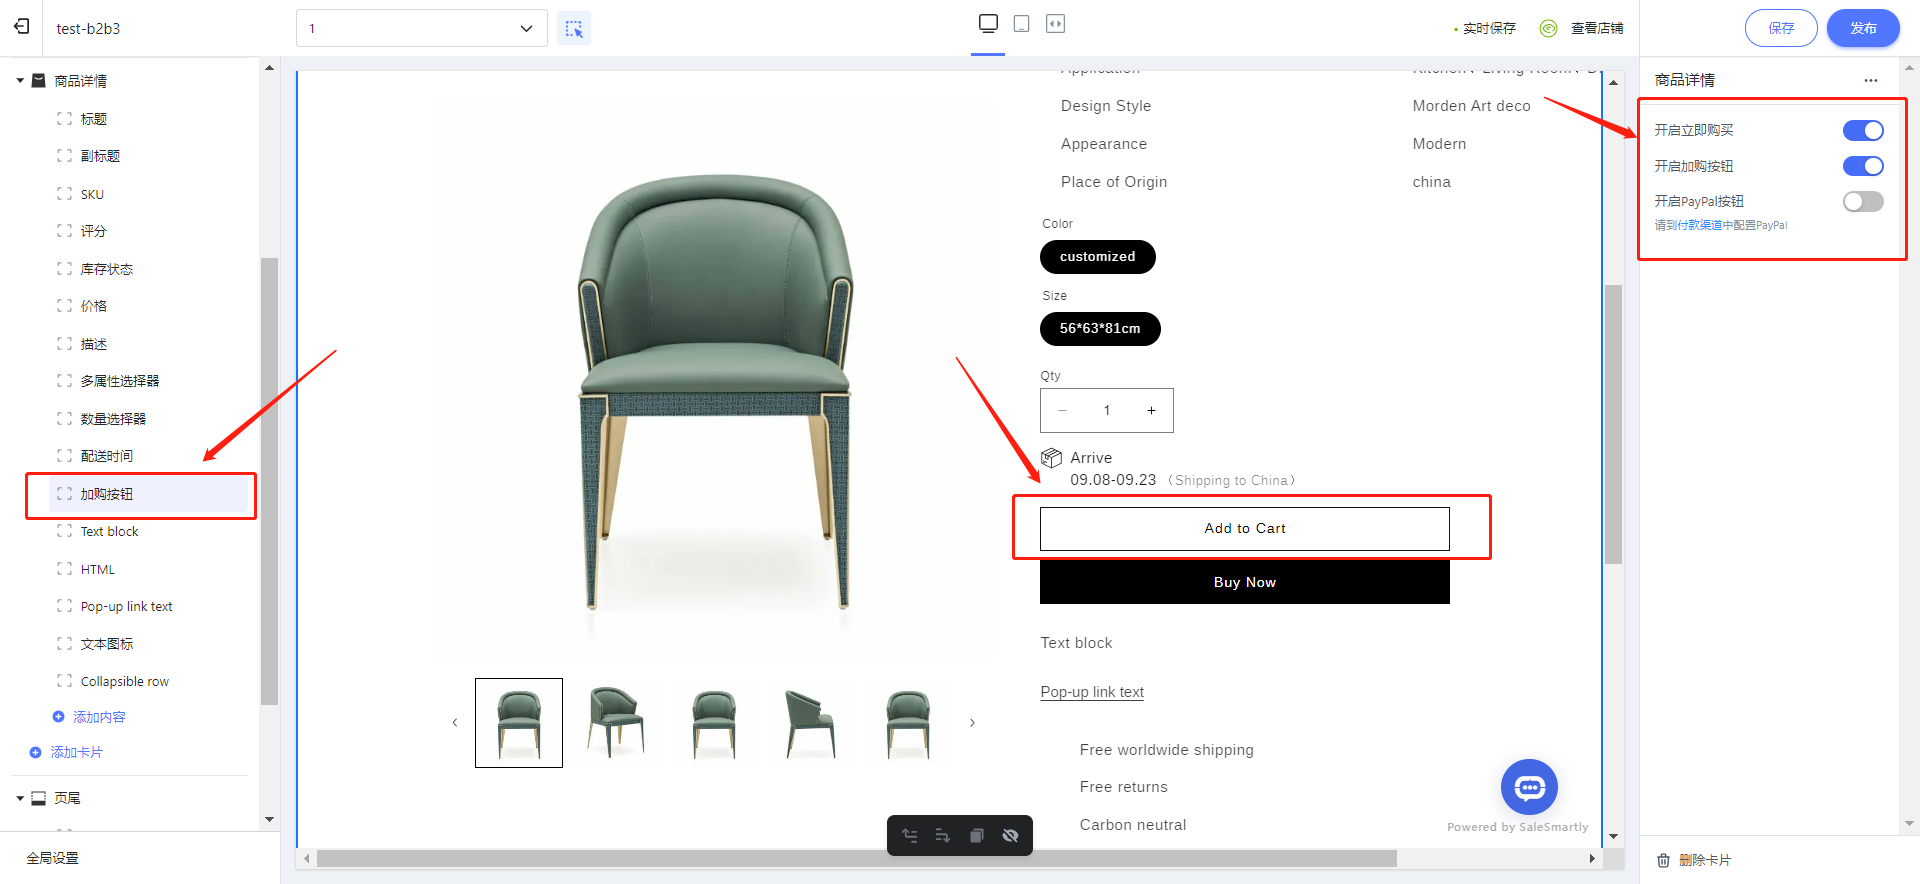This screenshot has width=1920, height=884.
Task: Select the third chair thumbnail
Action: (714, 723)
